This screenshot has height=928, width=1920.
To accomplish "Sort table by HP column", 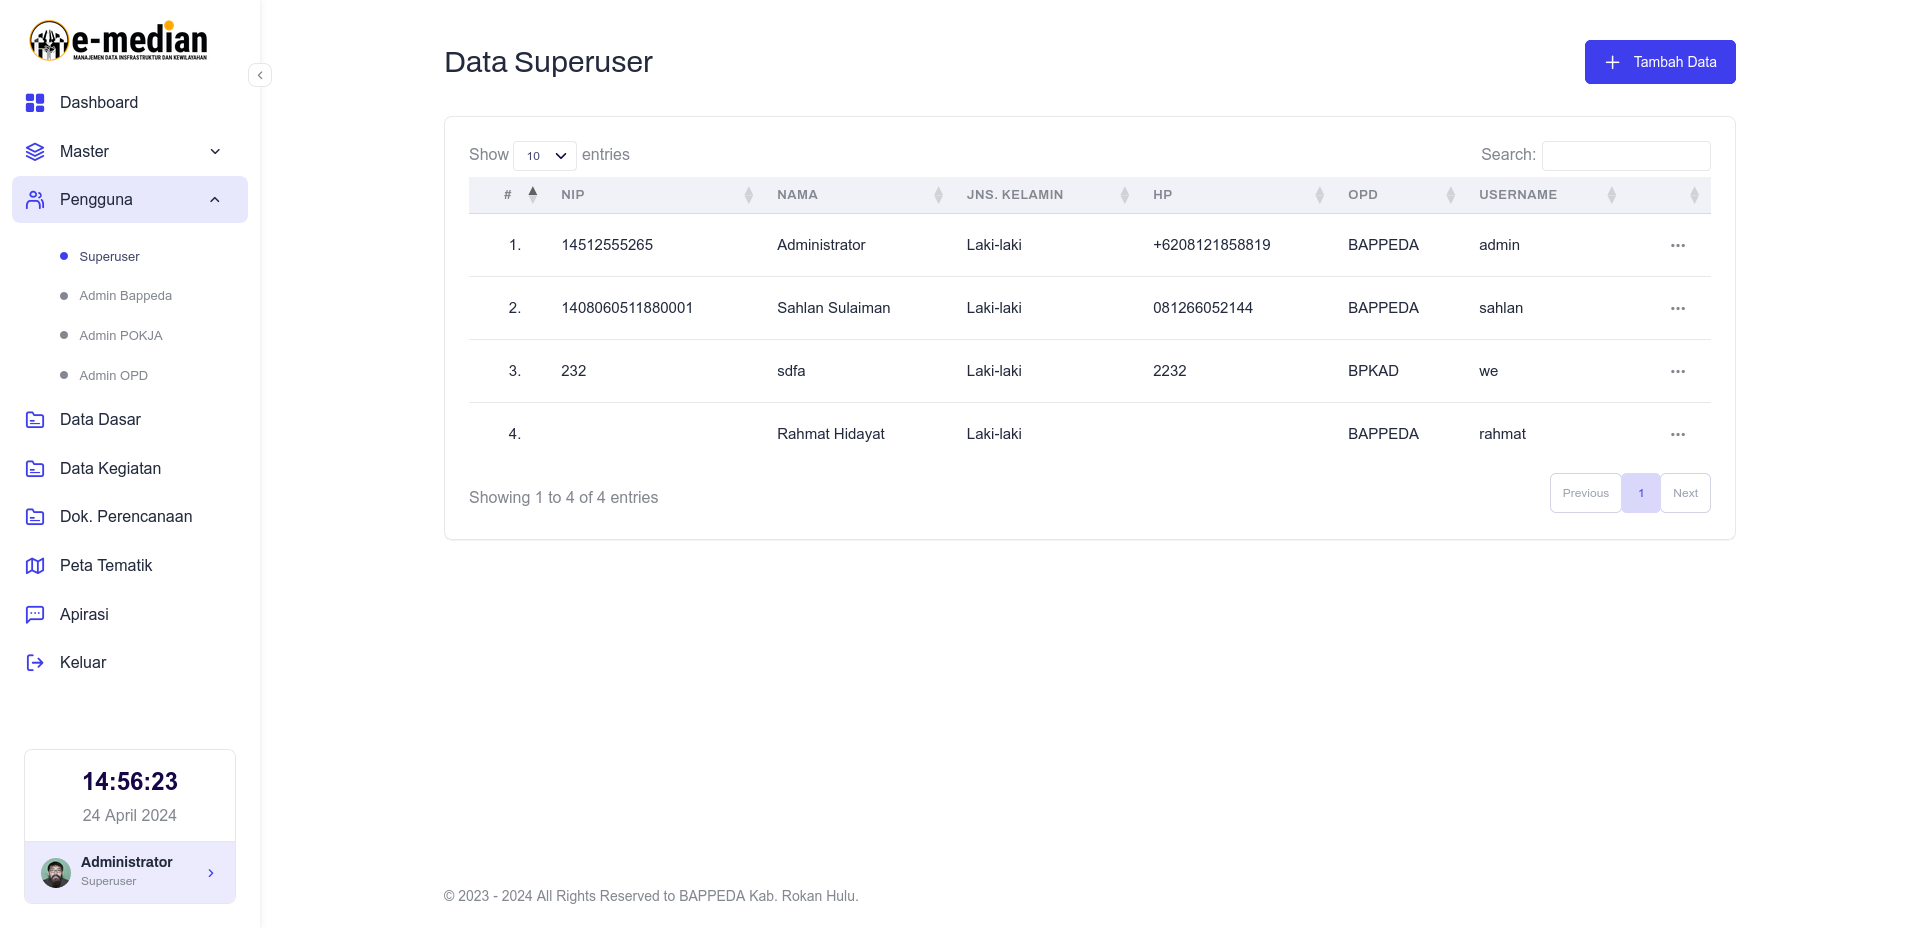I will 1235,195.
